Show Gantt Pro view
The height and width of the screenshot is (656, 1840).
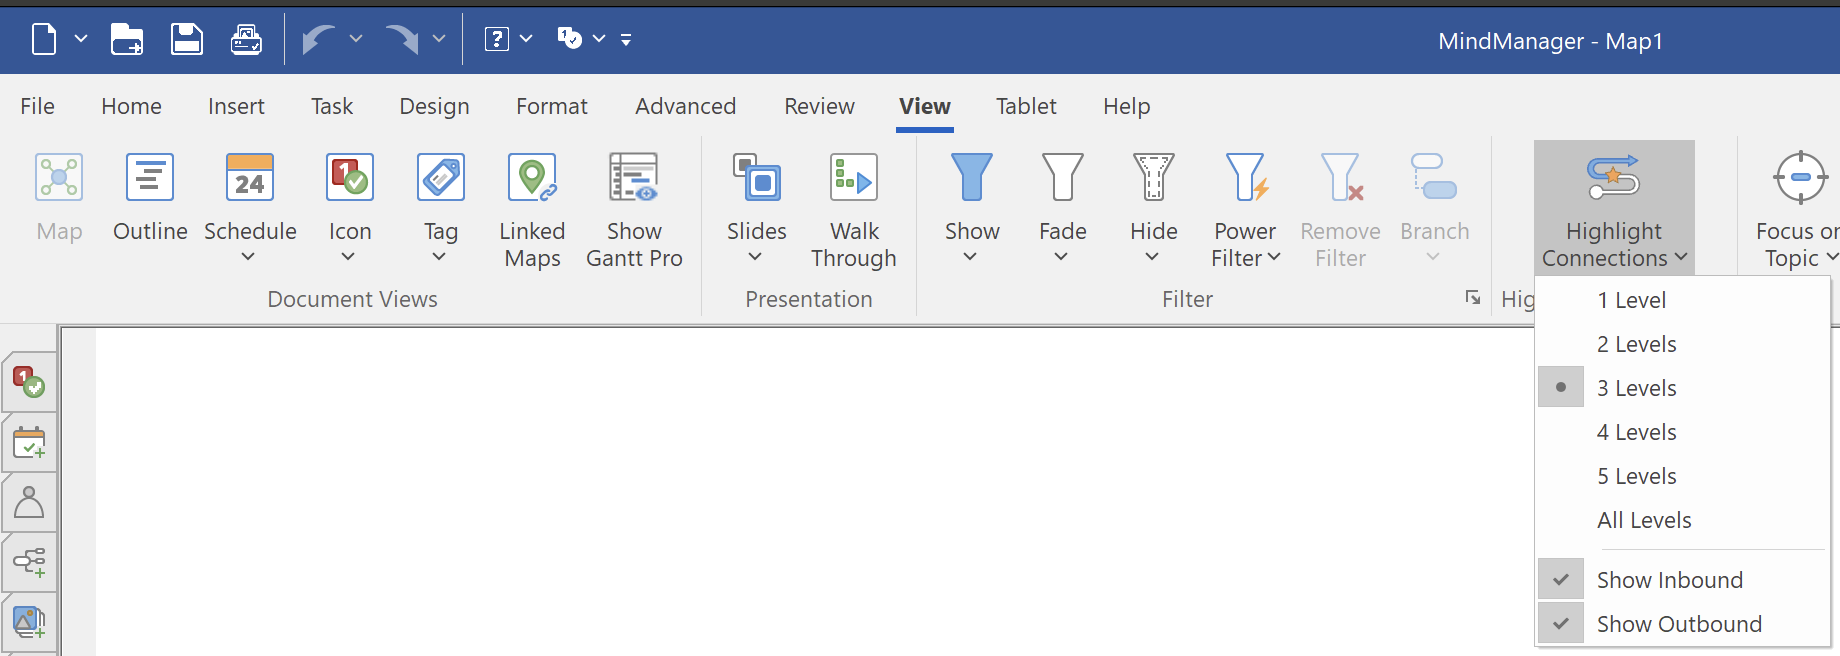click(634, 210)
